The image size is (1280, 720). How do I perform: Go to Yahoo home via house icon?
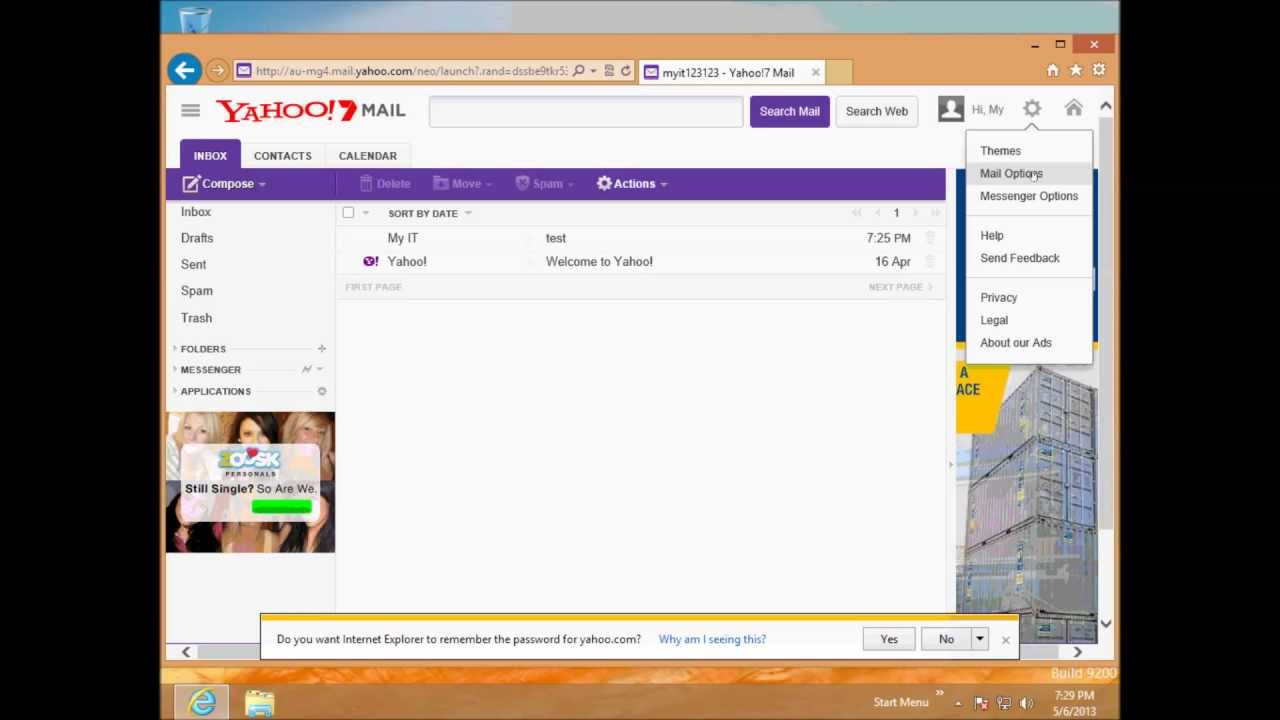click(1073, 108)
